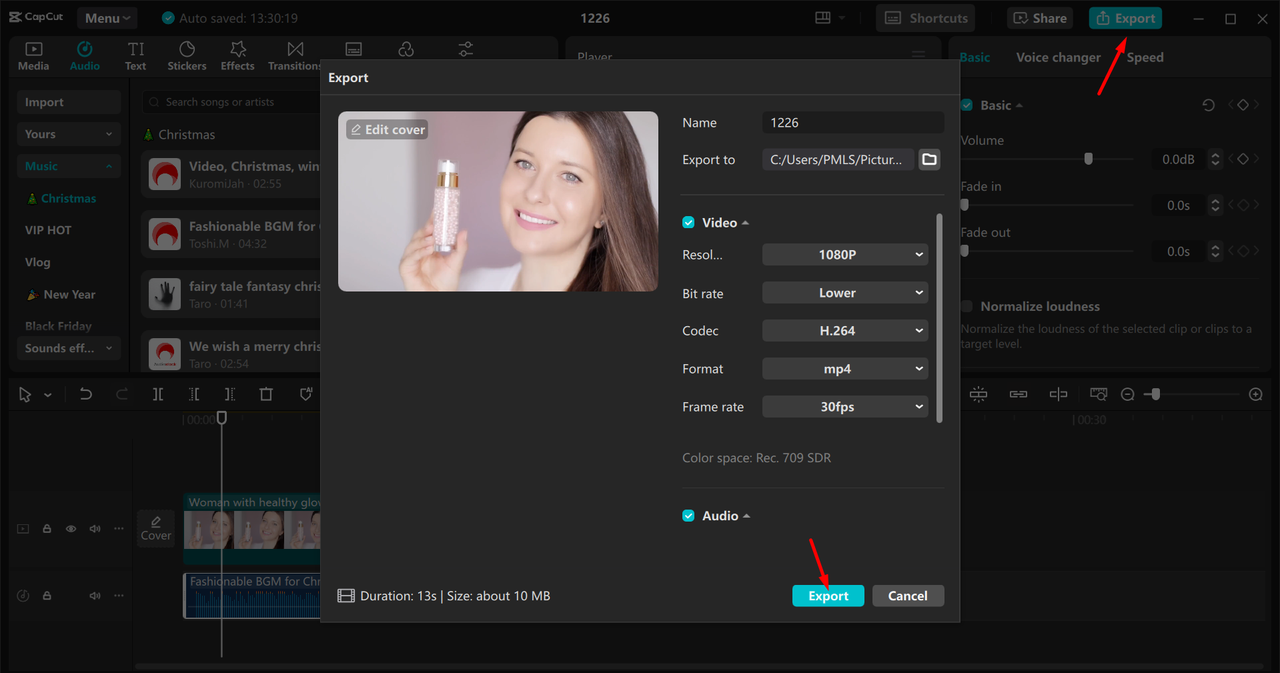
Task: Switch to the Speed tab
Action: [1145, 57]
